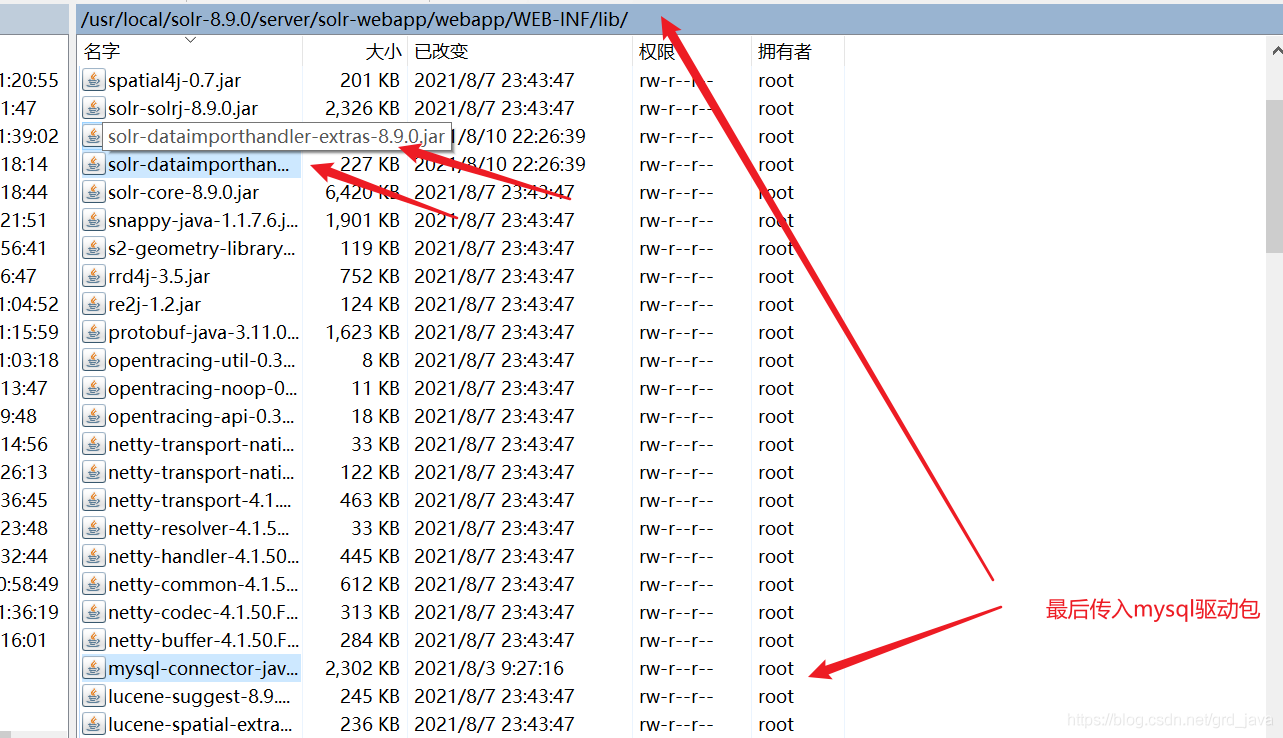Select the netty-codec-4.1.50 jar icon
Screen dimensions: 1283x738
coord(94,612)
